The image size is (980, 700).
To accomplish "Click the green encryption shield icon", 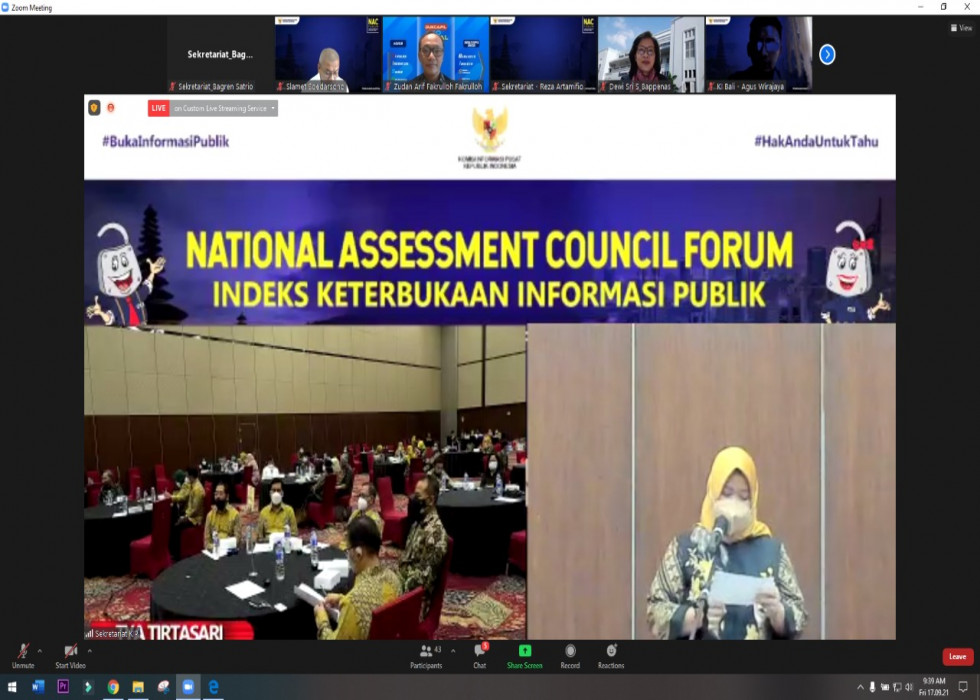I will pyautogui.click(x=94, y=108).
